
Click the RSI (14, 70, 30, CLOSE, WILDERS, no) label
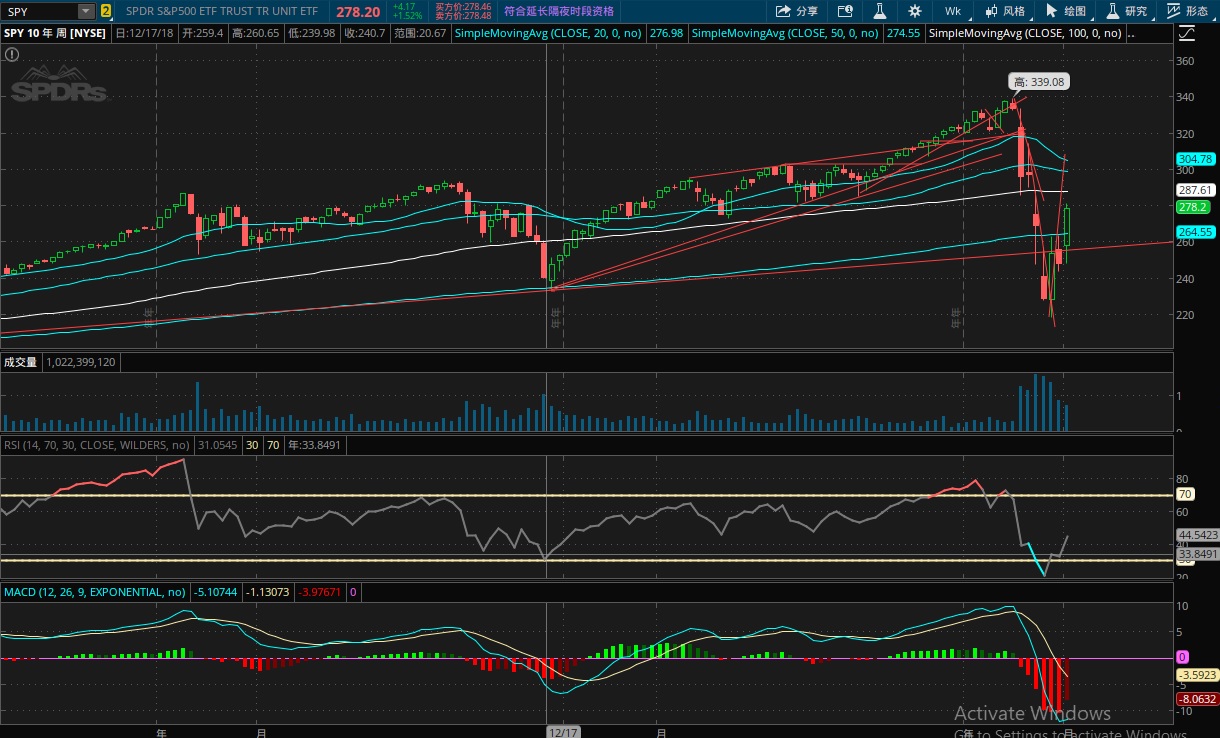pos(97,445)
